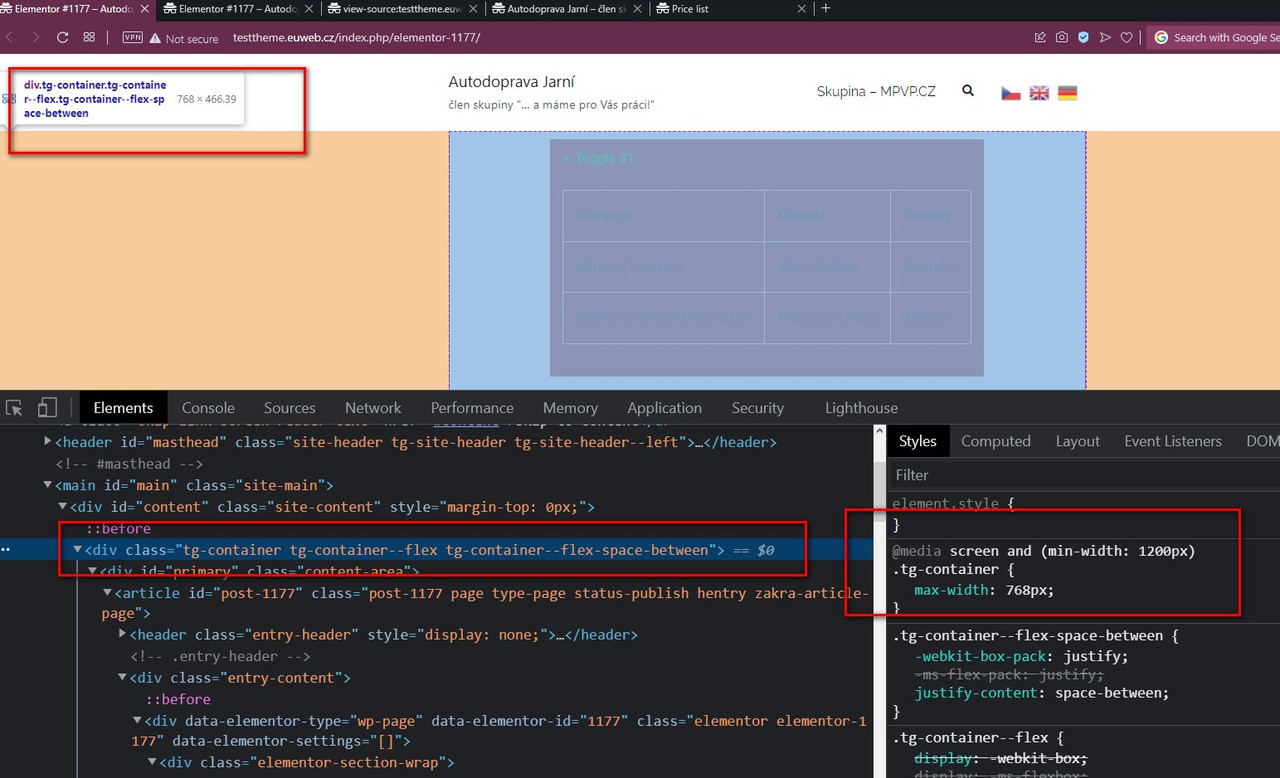Collapse the div#primary content-area node arrow

pyautogui.click(x=93, y=571)
